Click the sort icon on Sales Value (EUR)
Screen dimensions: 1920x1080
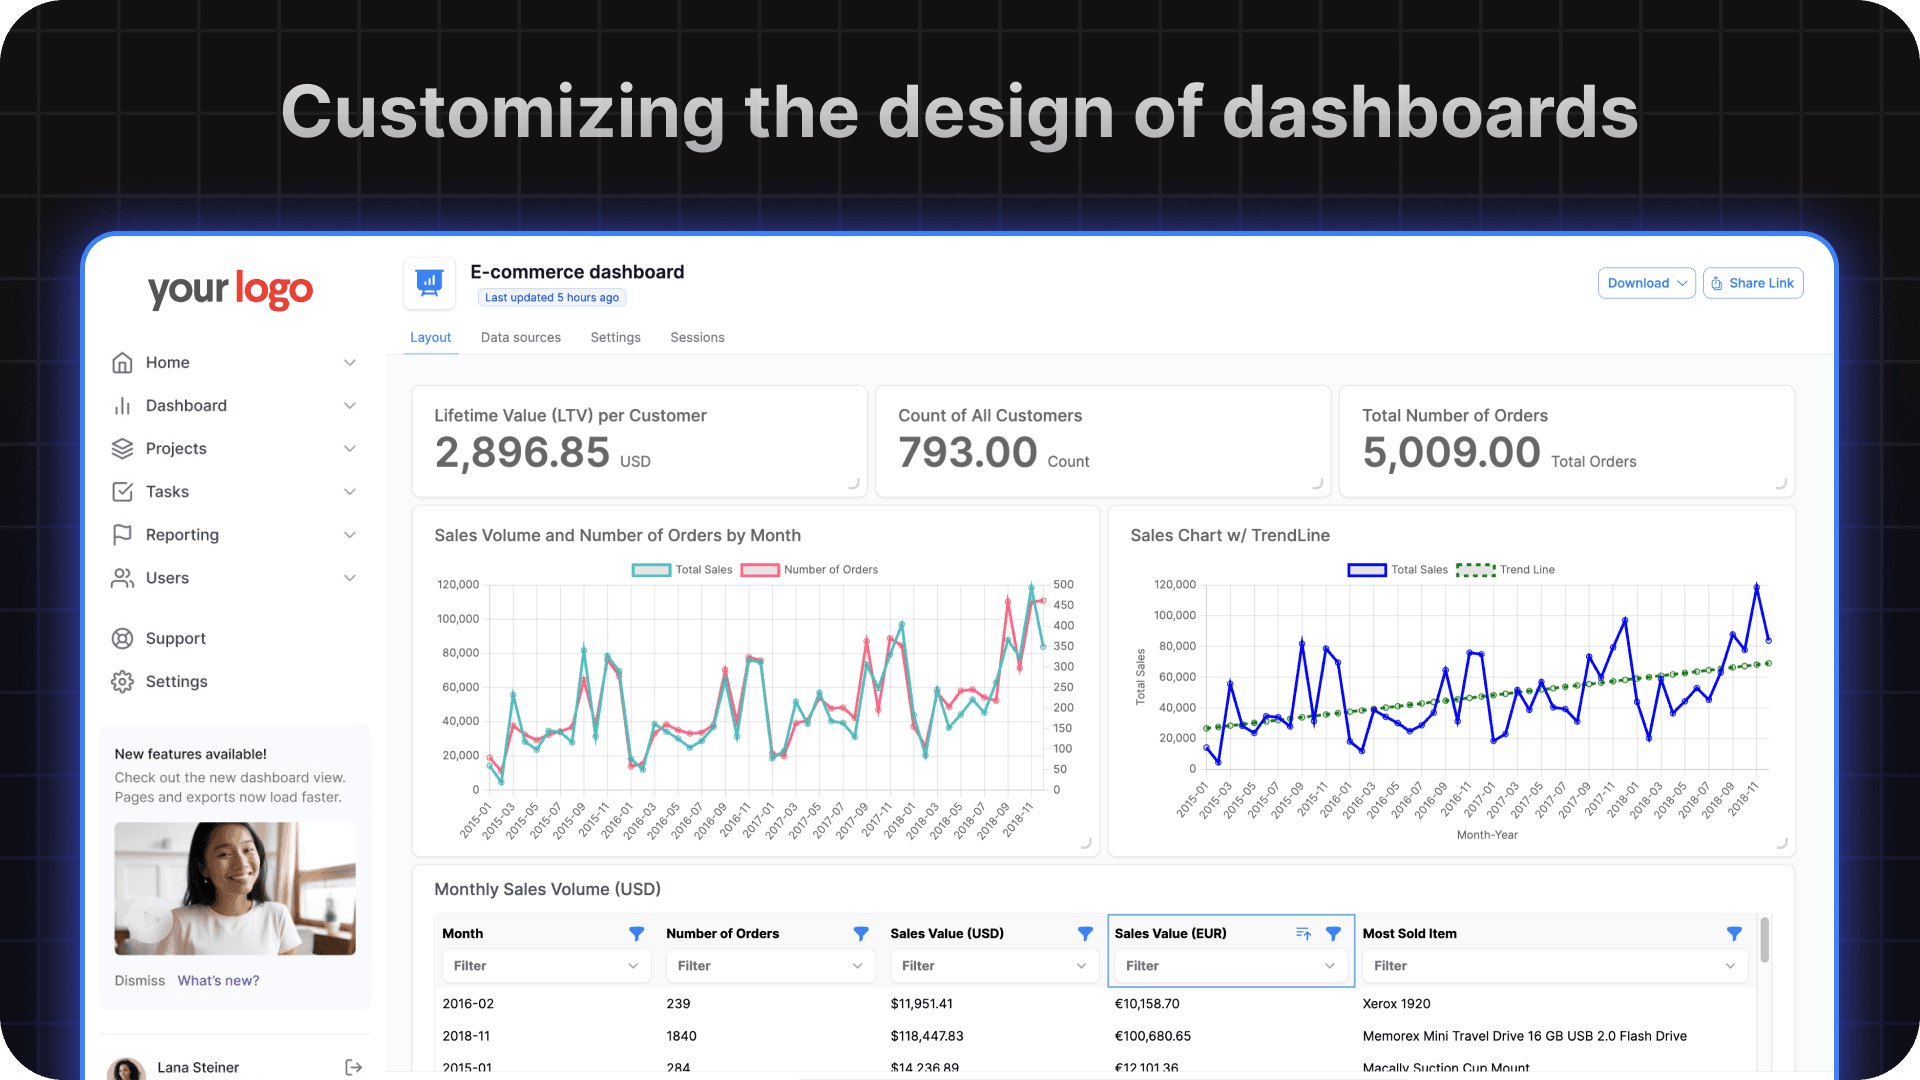coord(1303,933)
